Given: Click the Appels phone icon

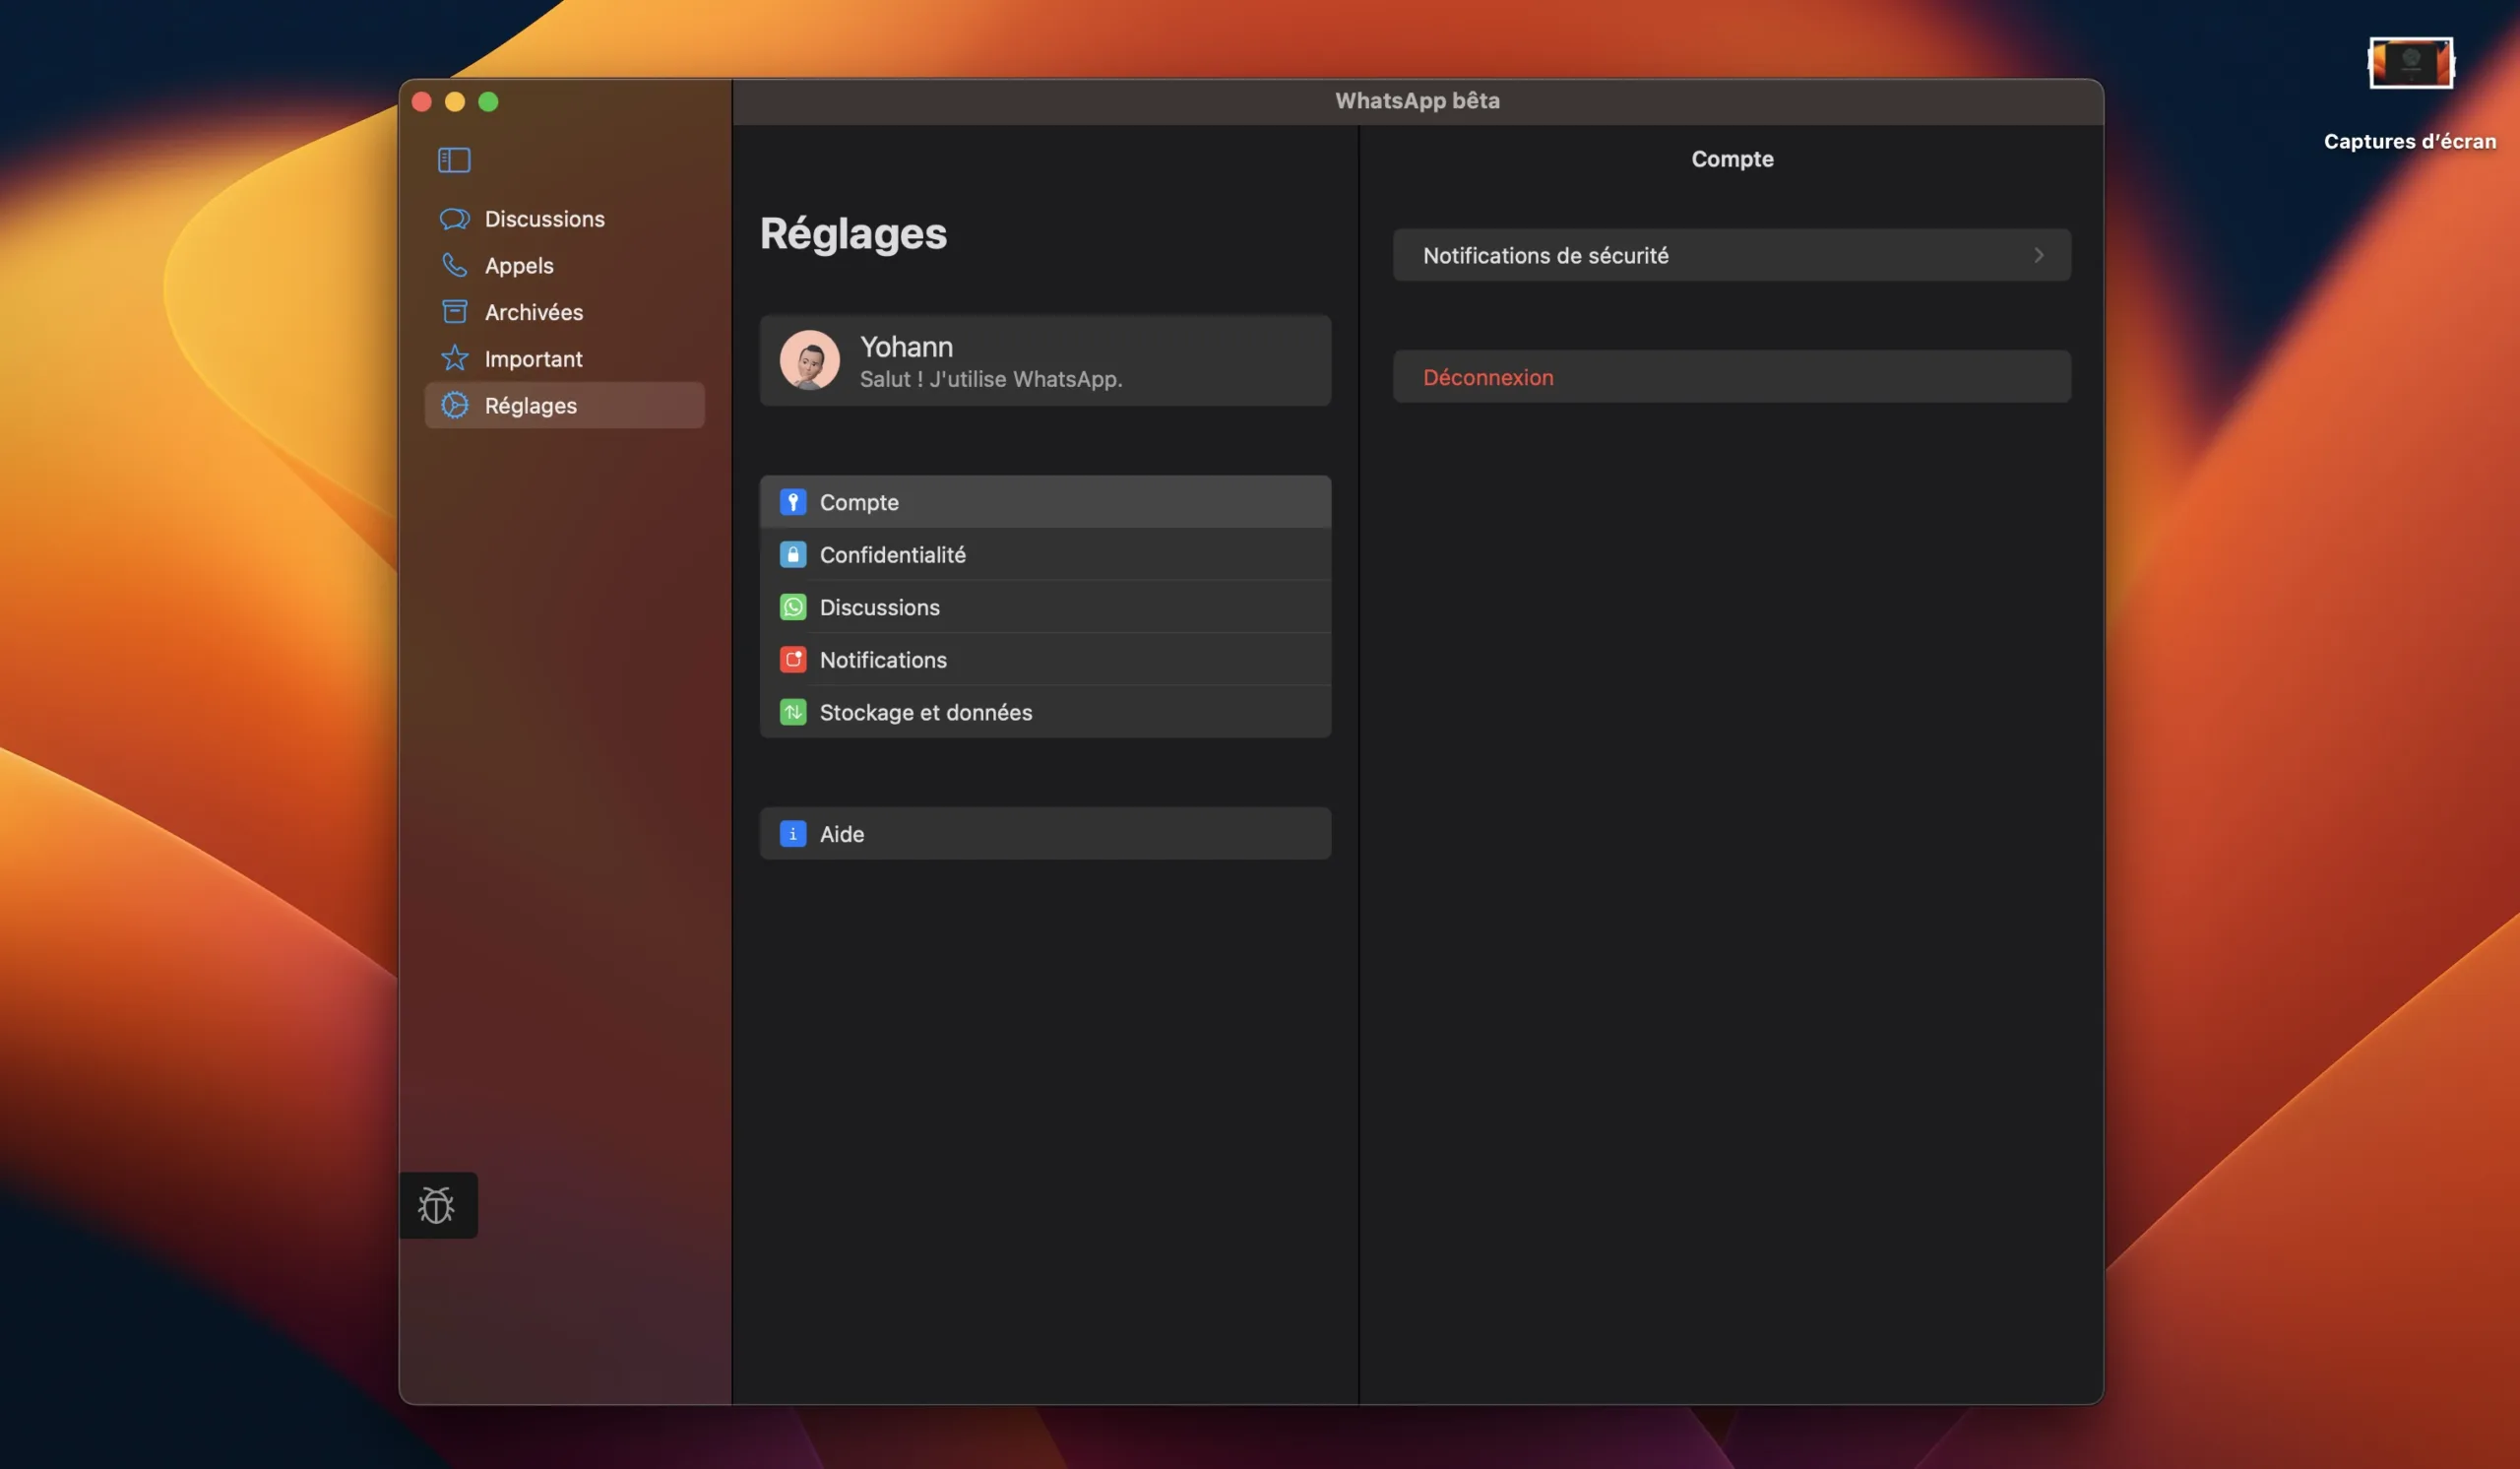Looking at the screenshot, I should click(455, 265).
